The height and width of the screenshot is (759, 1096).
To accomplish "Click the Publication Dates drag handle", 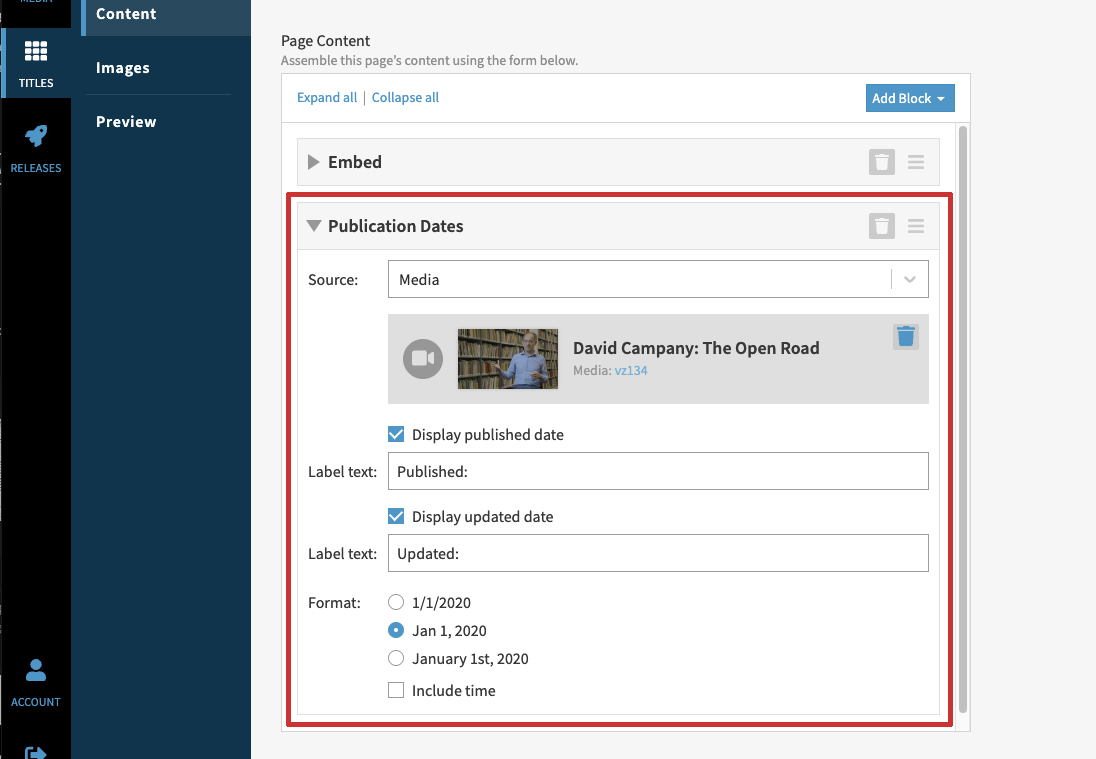I will (x=916, y=226).
